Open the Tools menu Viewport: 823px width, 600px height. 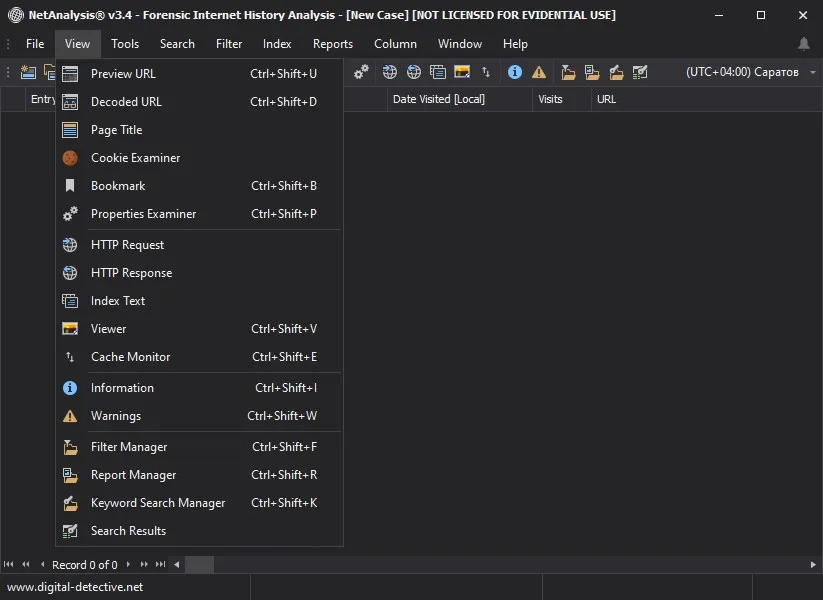click(125, 44)
